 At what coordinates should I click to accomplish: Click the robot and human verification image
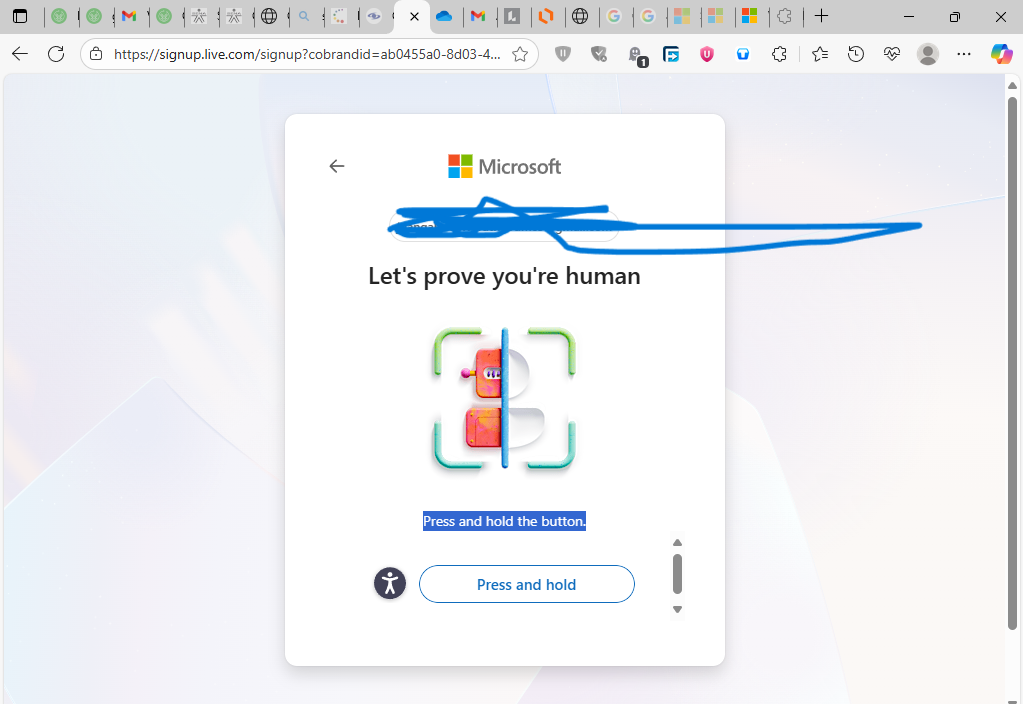coord(504,398)
